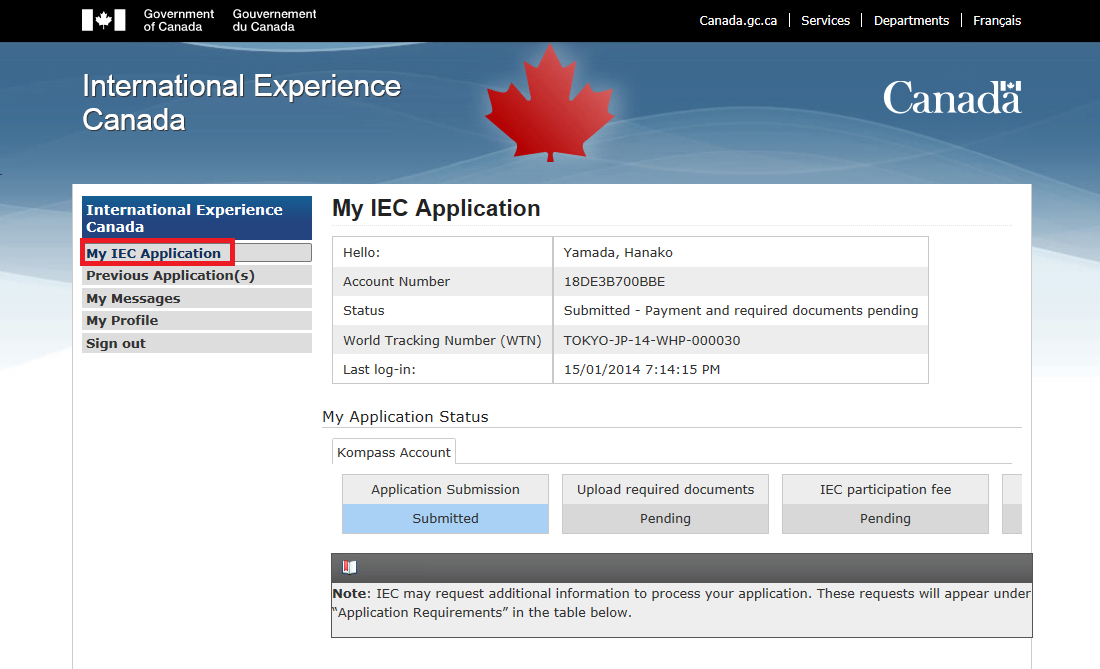Viewport: 1100px width, 669px height.
Task: Click the IEC participation fee step
Action: pos(885,489)
